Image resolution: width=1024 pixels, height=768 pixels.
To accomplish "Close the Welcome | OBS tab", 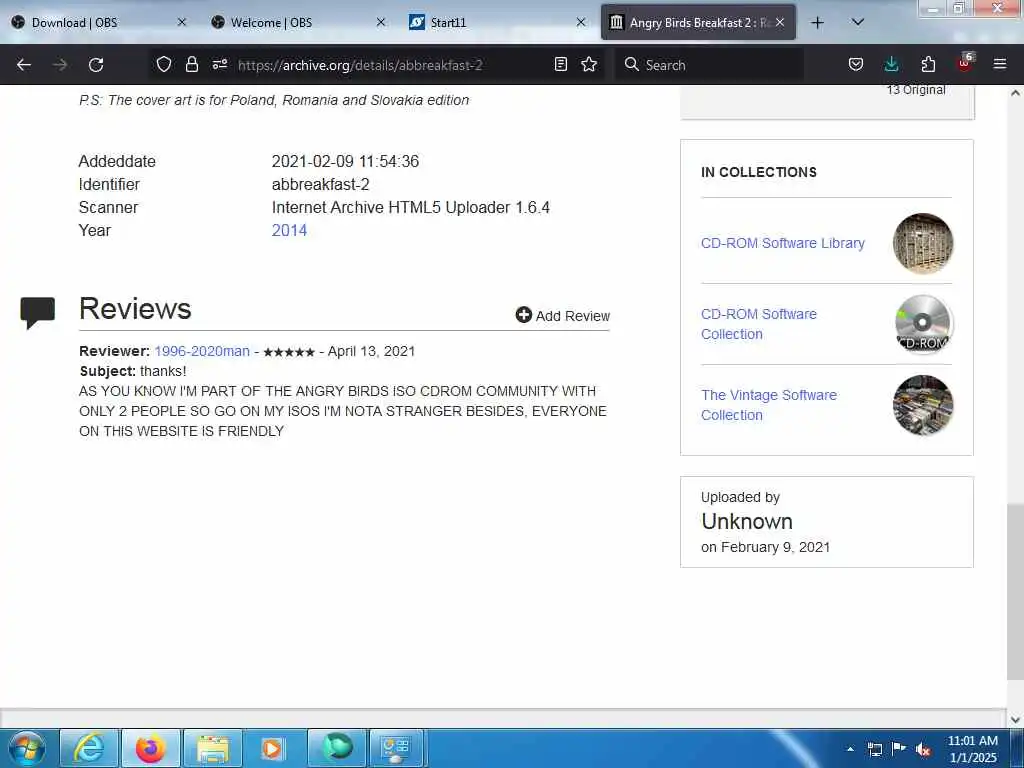I will [381, 22].
